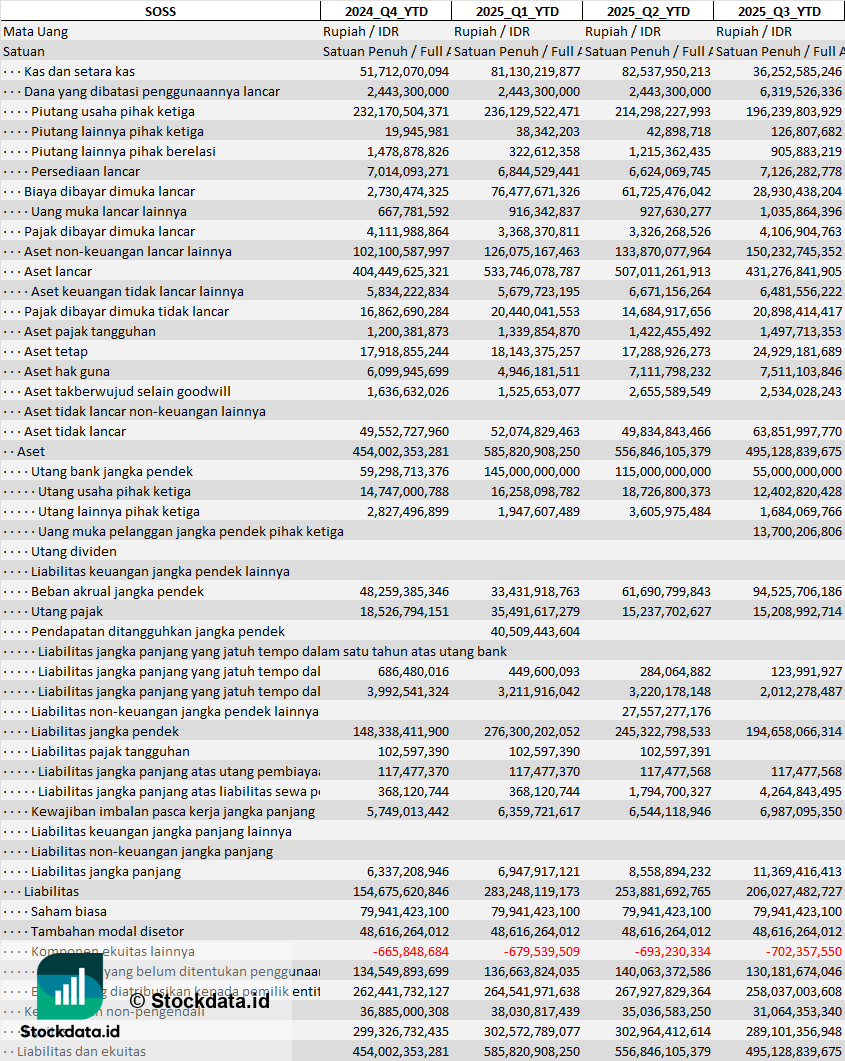Select Piutang lainnya pihak berelasi label
This screenshot has width=845, height=1061.
coord(123,152)
